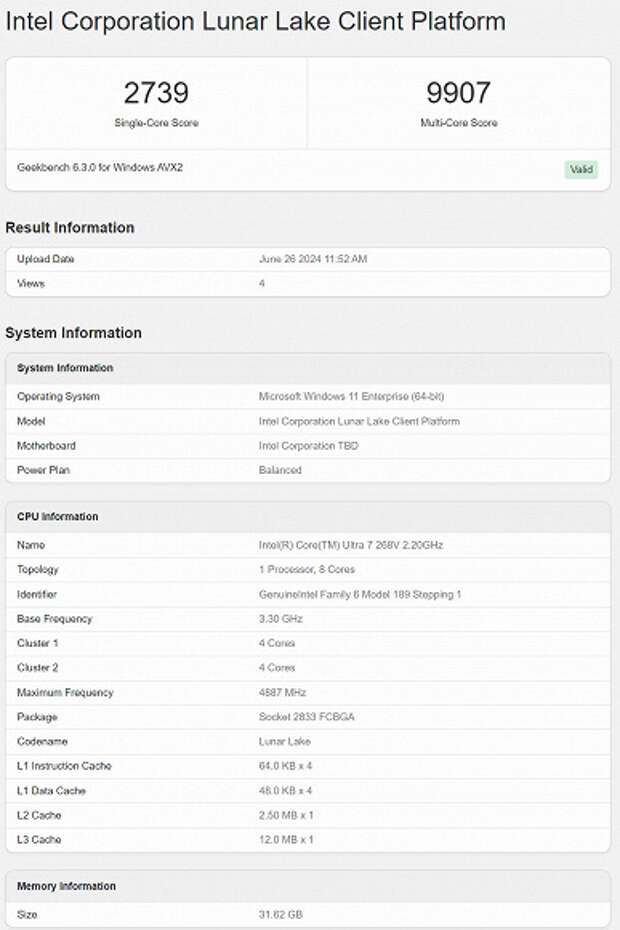620x930 pixels.
Task: Click the Operating System label
Action: [58, 396]
